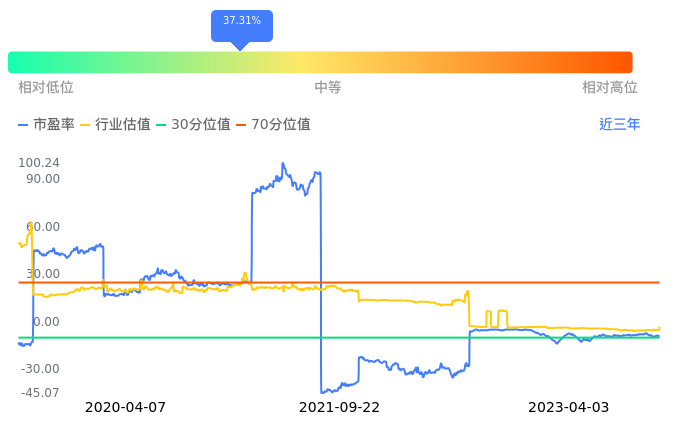This screenshot has width=686, height=442.
Task: Click the -30.00 y-axis label
Action: (x=40, y=369)
